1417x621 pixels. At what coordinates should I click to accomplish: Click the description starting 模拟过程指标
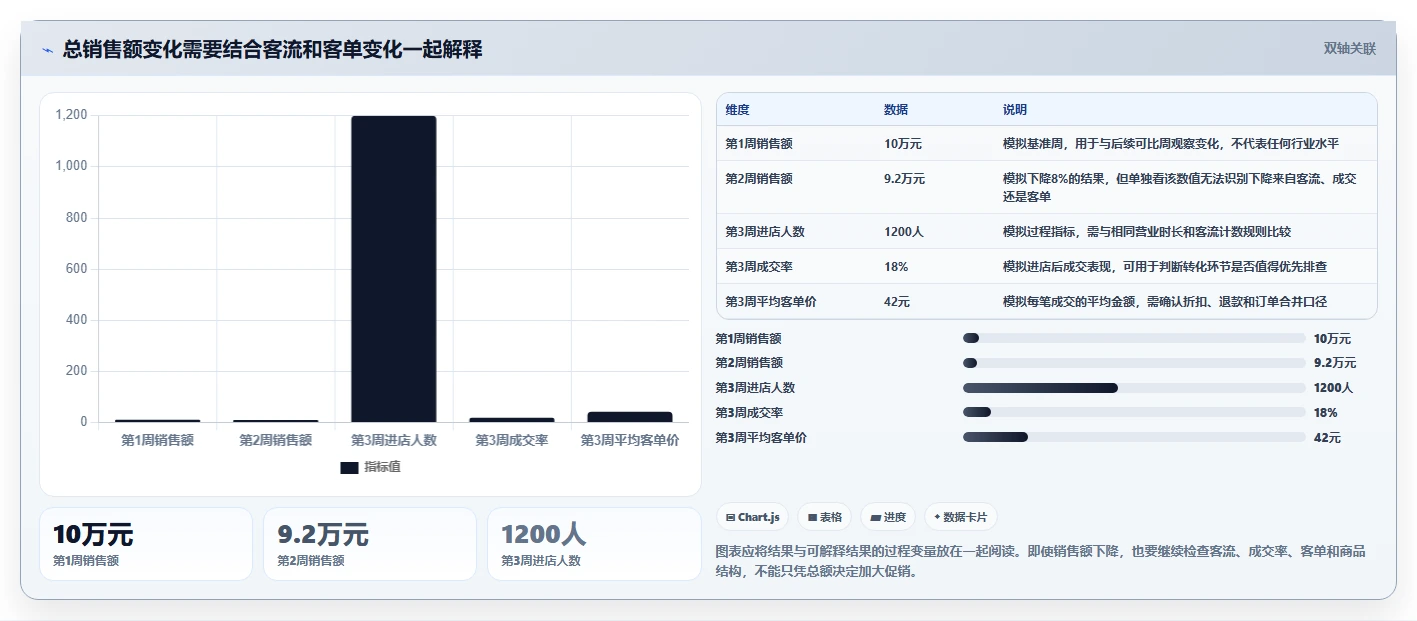pos(1147,232)
